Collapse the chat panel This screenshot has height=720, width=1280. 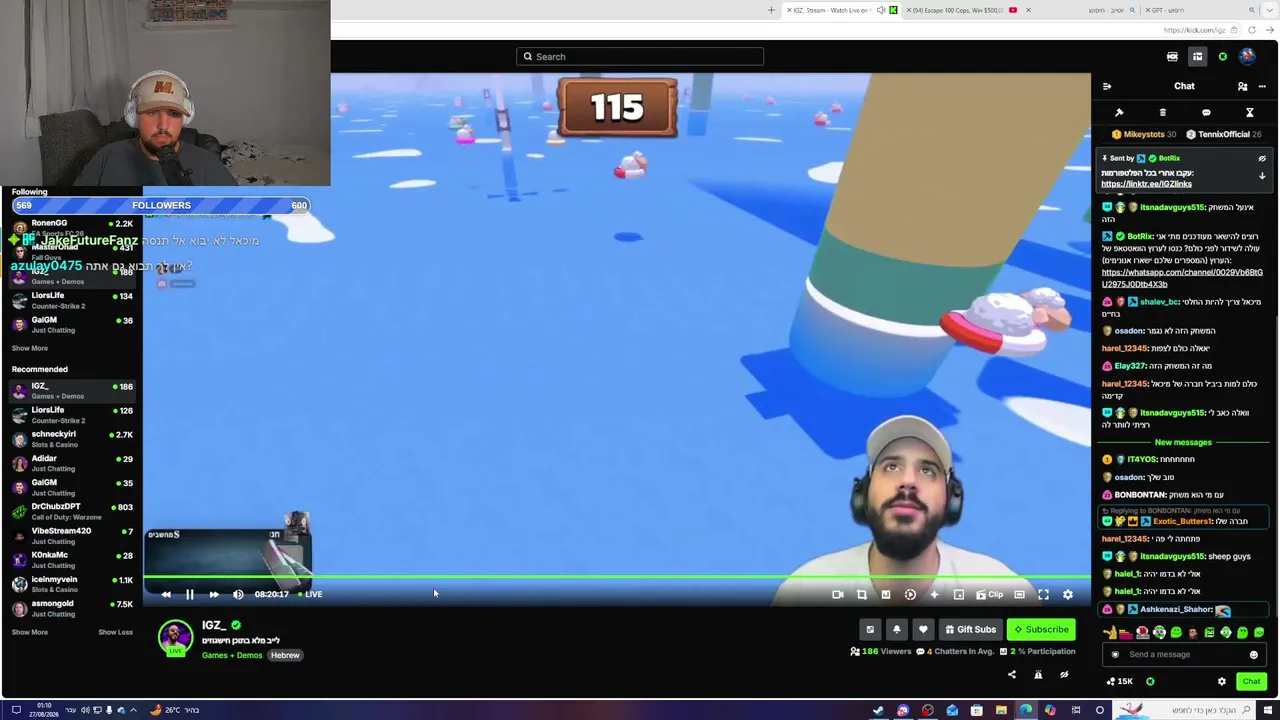[1107, 86]
